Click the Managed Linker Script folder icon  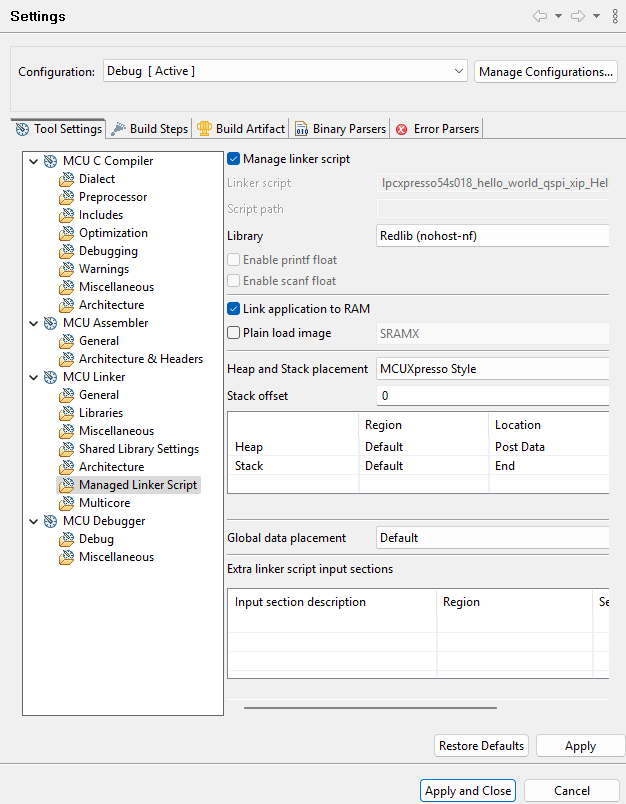(66, 485)
